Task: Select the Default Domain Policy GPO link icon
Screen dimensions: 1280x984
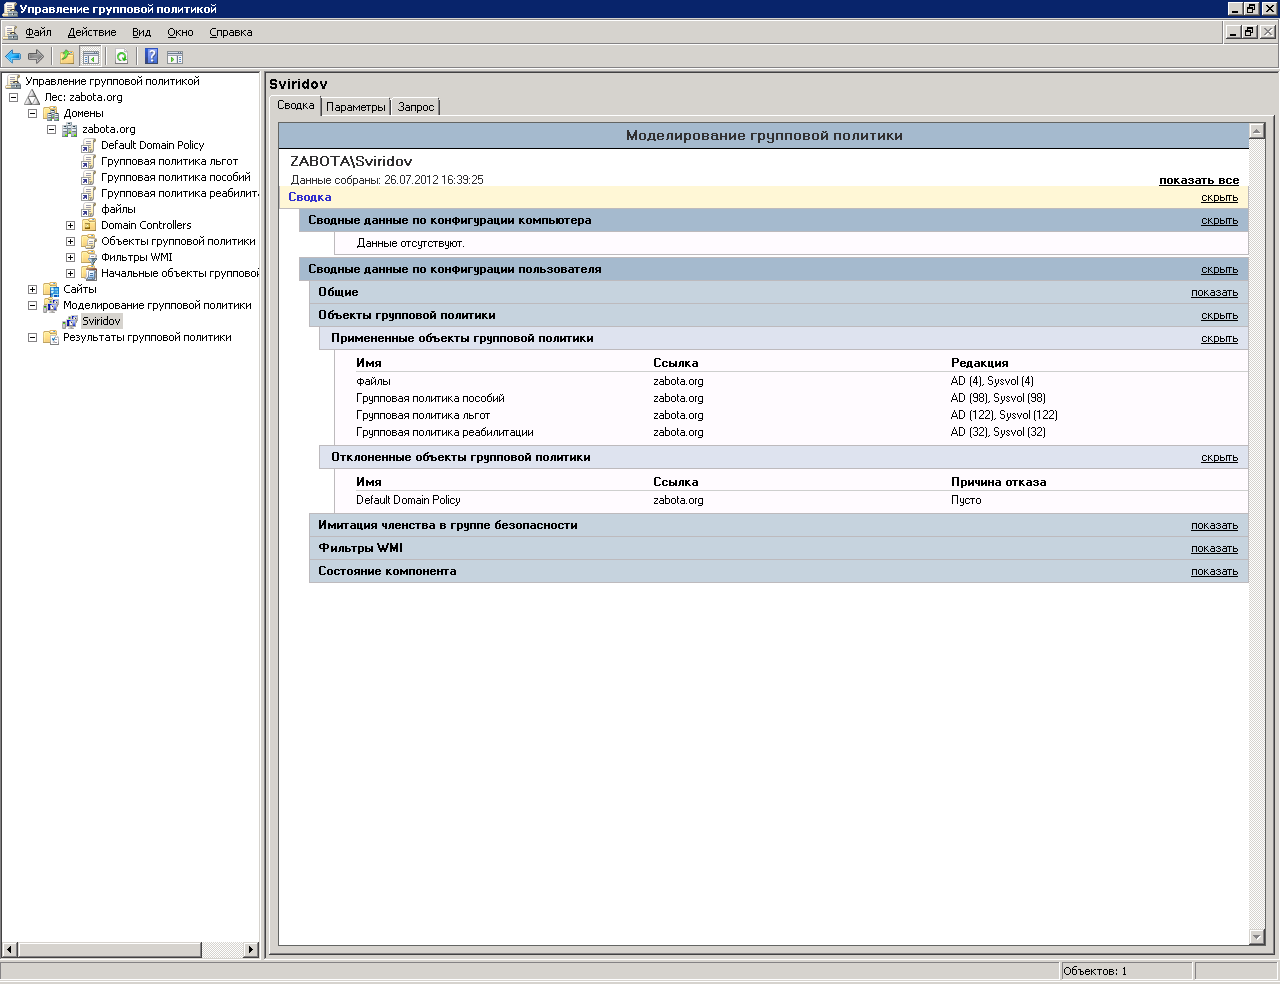Action: 89,145
